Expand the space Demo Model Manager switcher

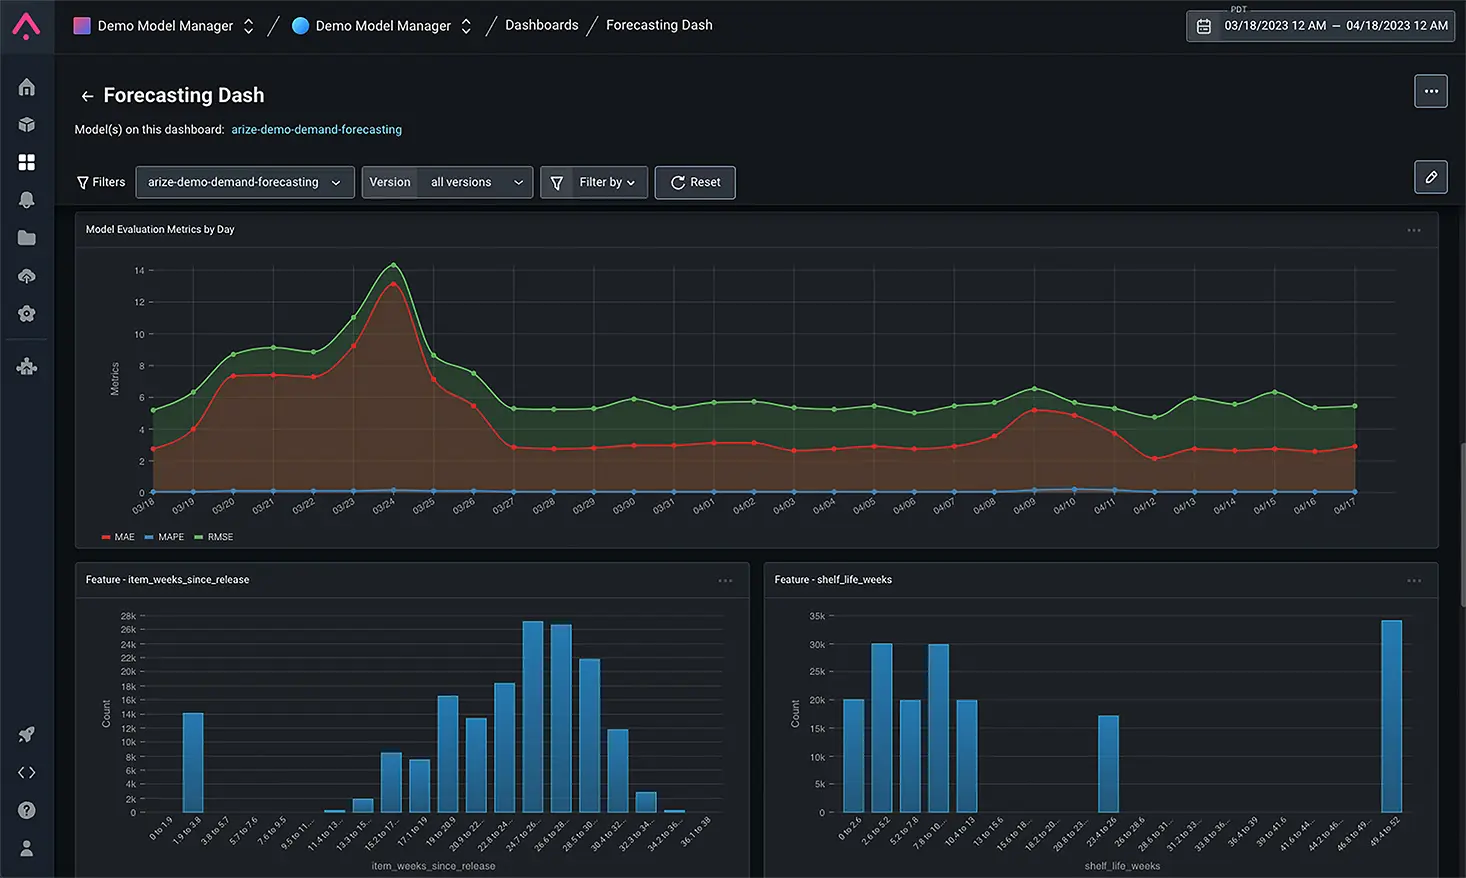(466, 26)
